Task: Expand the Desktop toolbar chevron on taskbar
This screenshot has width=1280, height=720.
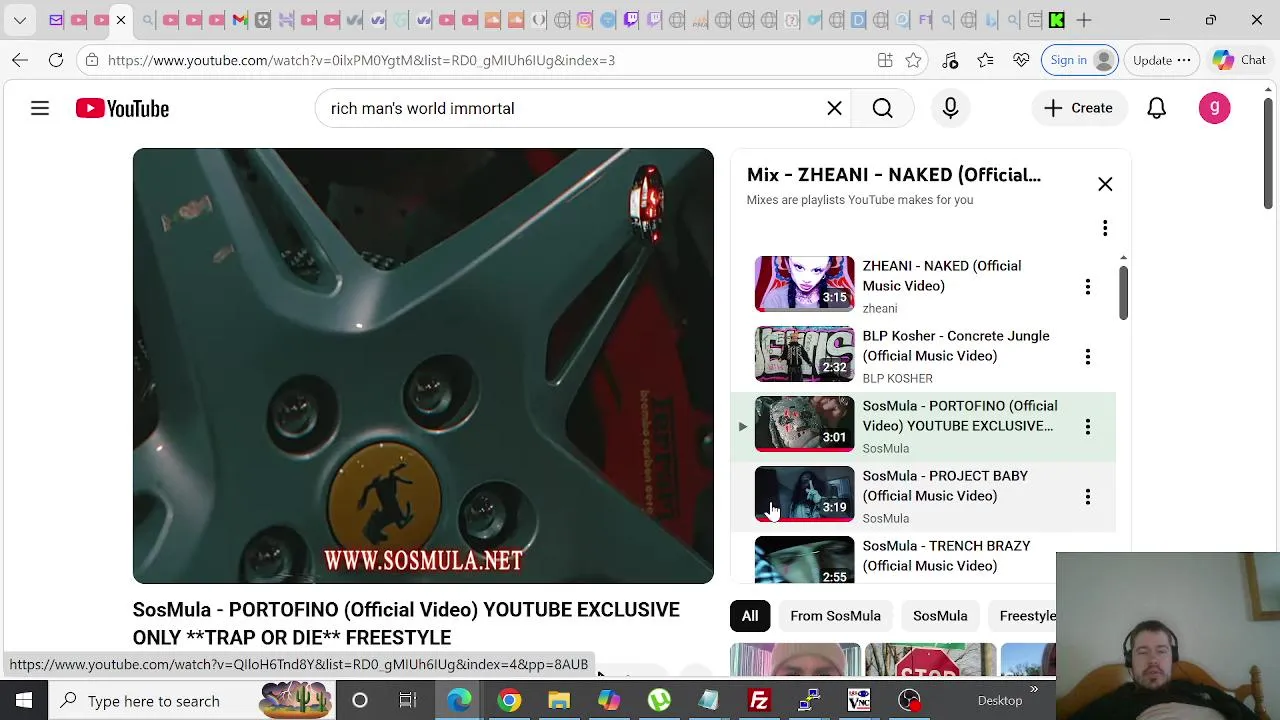Action: (x=1034, y=689)
